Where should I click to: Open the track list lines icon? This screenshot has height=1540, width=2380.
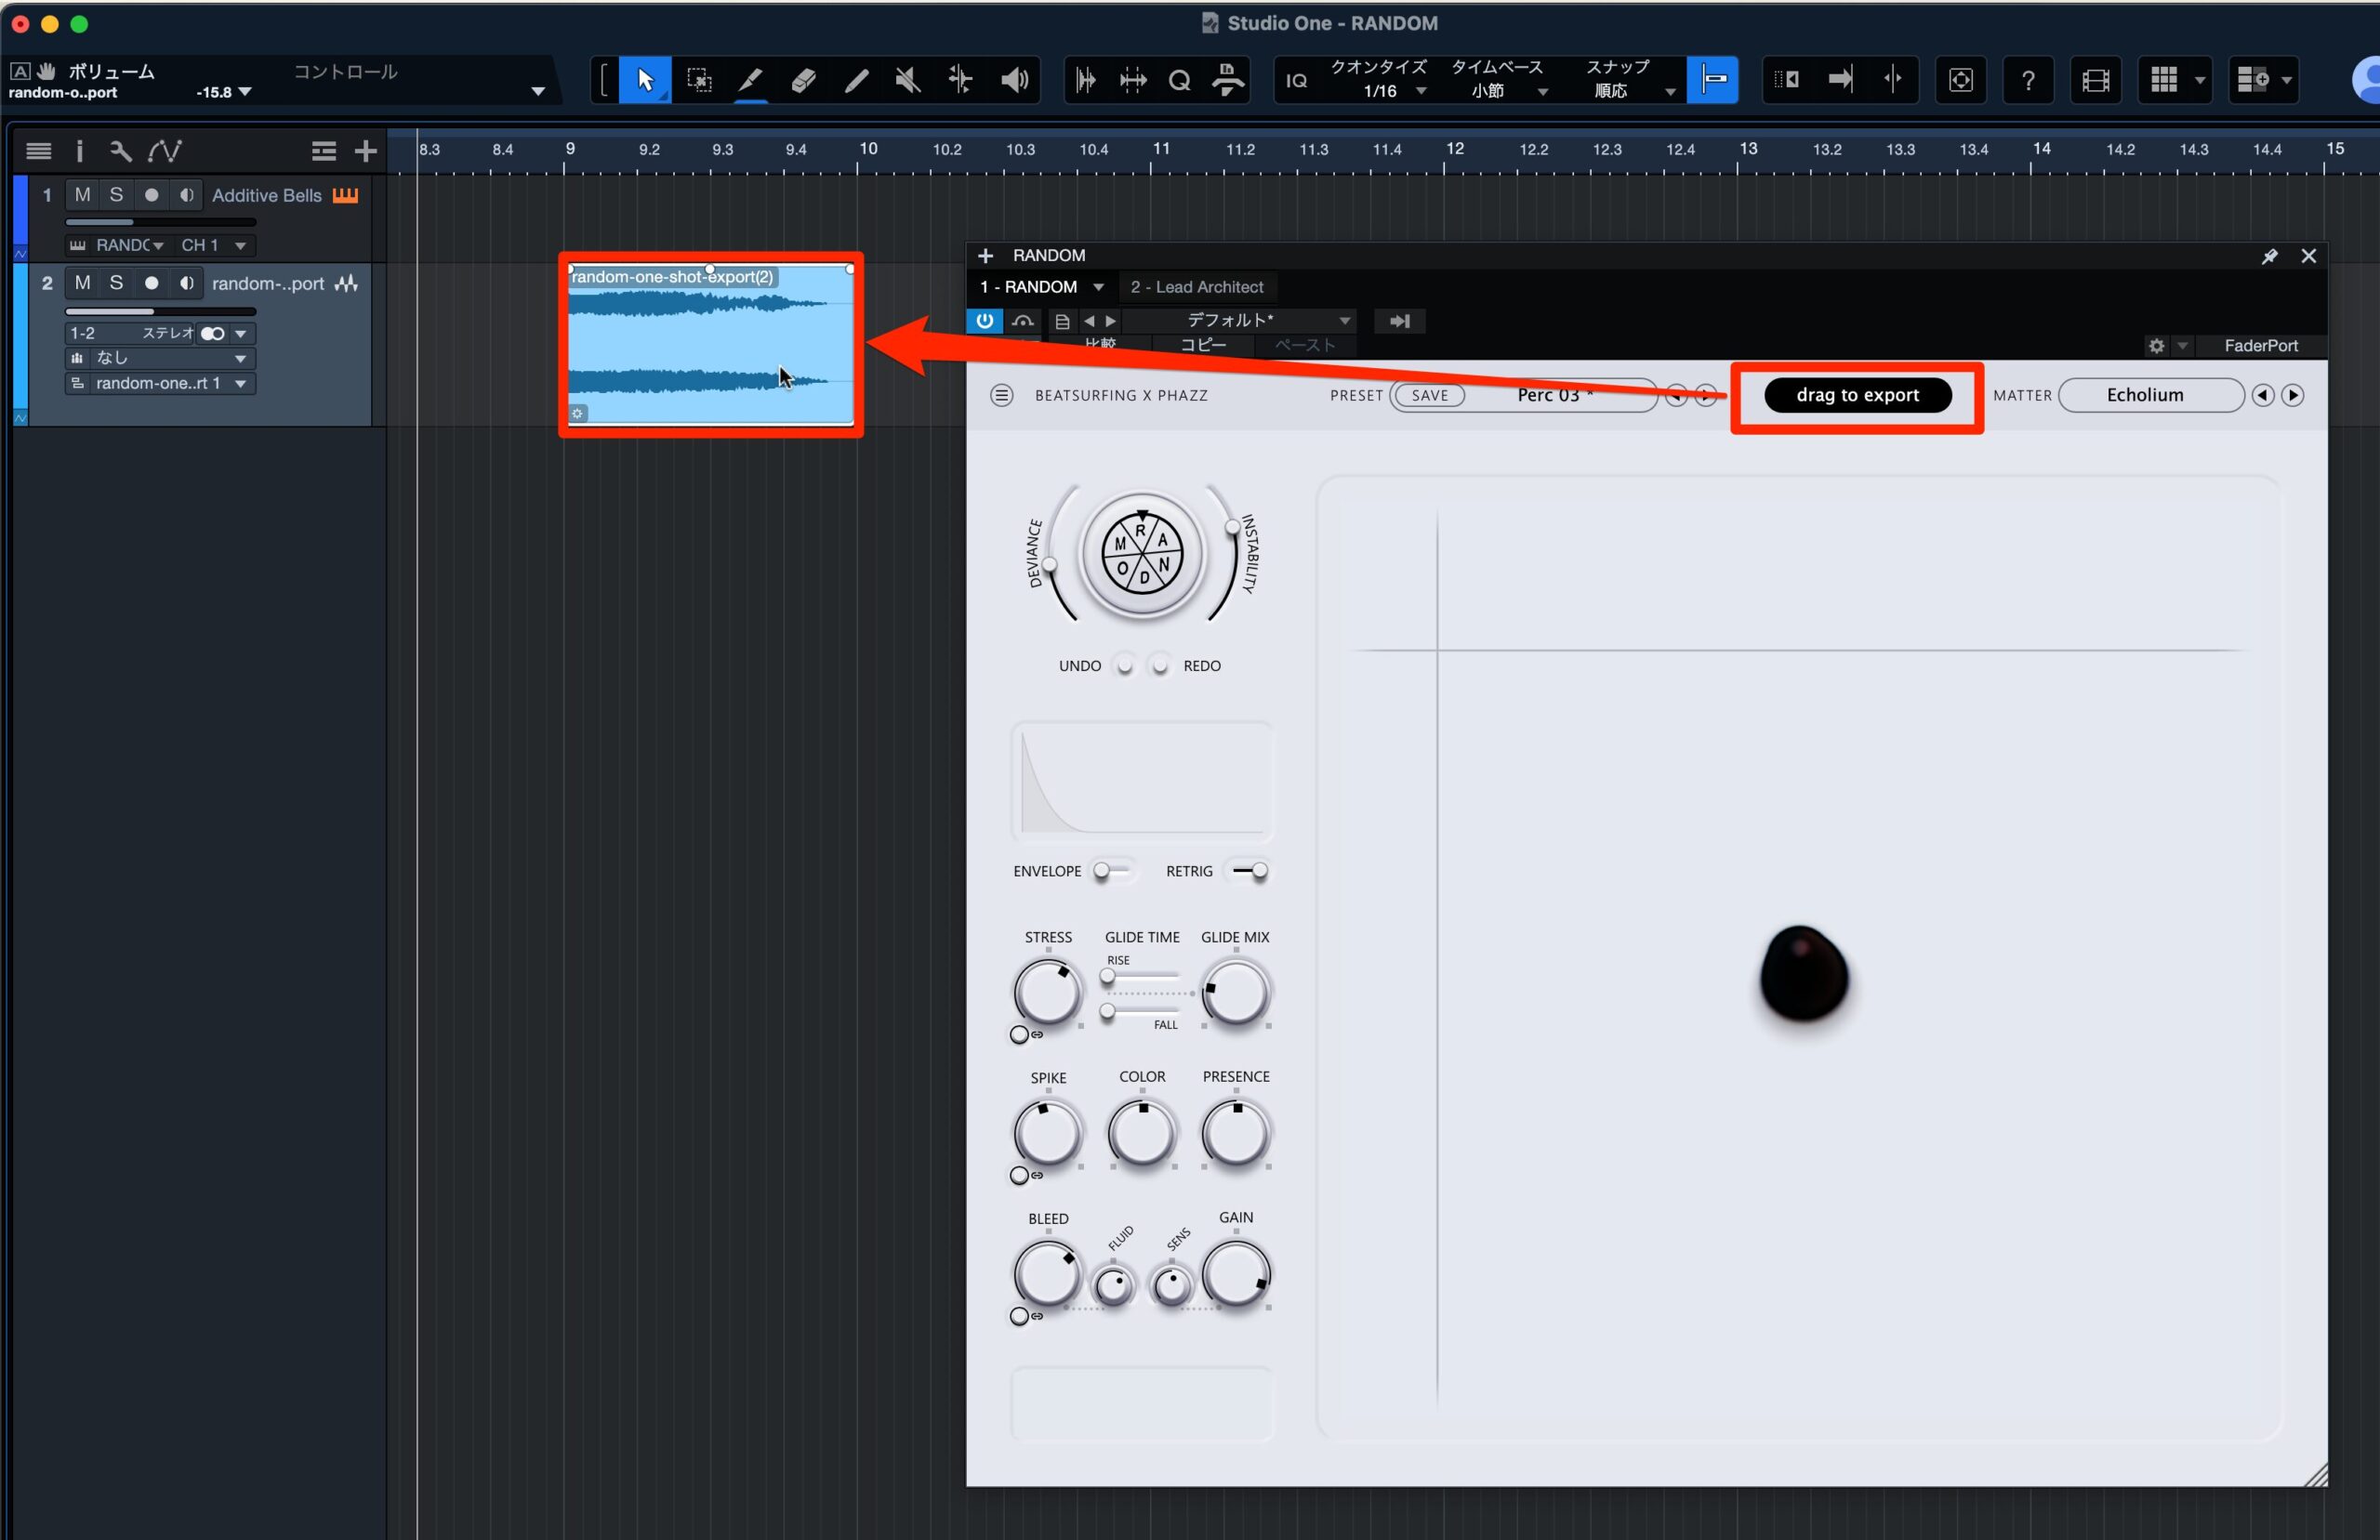pyautogui.click(x=39, y=151)
